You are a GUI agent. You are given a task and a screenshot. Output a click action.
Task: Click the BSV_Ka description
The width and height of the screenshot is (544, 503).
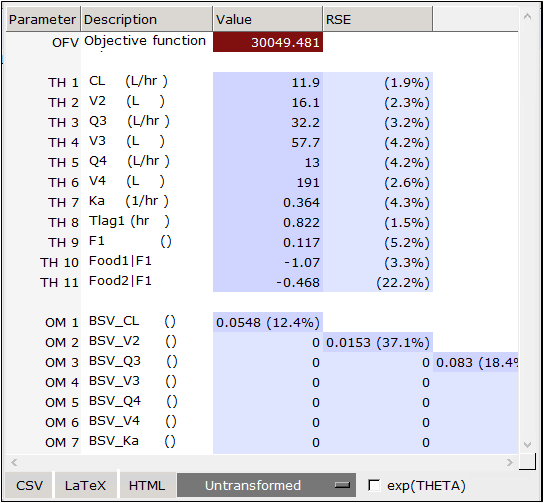[132, 441]
